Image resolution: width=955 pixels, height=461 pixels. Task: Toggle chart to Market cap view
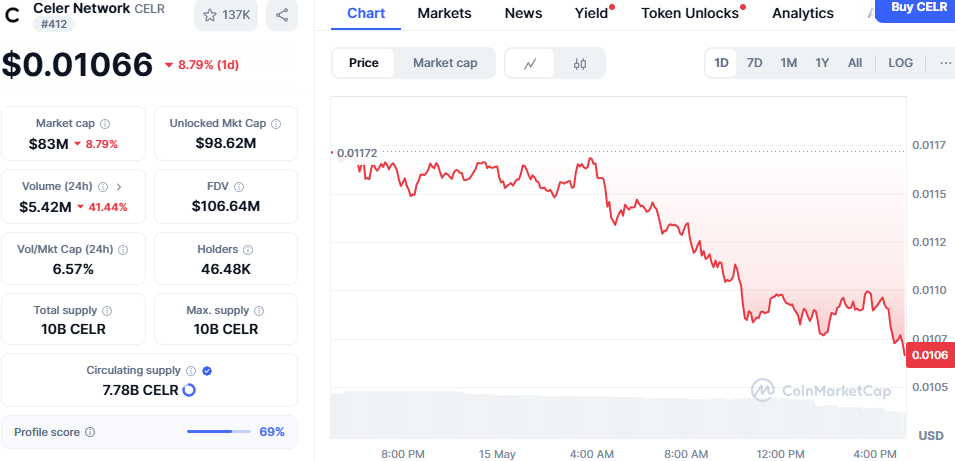tap(445, 63)
